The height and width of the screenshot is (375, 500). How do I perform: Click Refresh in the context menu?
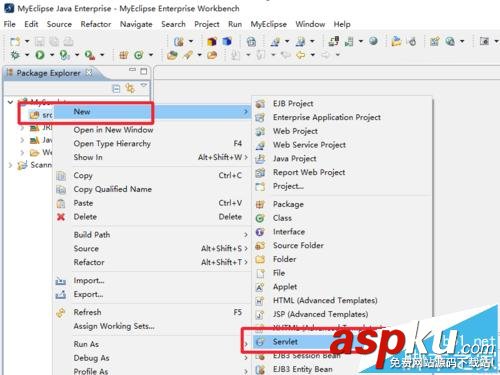[x=153, y=312]
